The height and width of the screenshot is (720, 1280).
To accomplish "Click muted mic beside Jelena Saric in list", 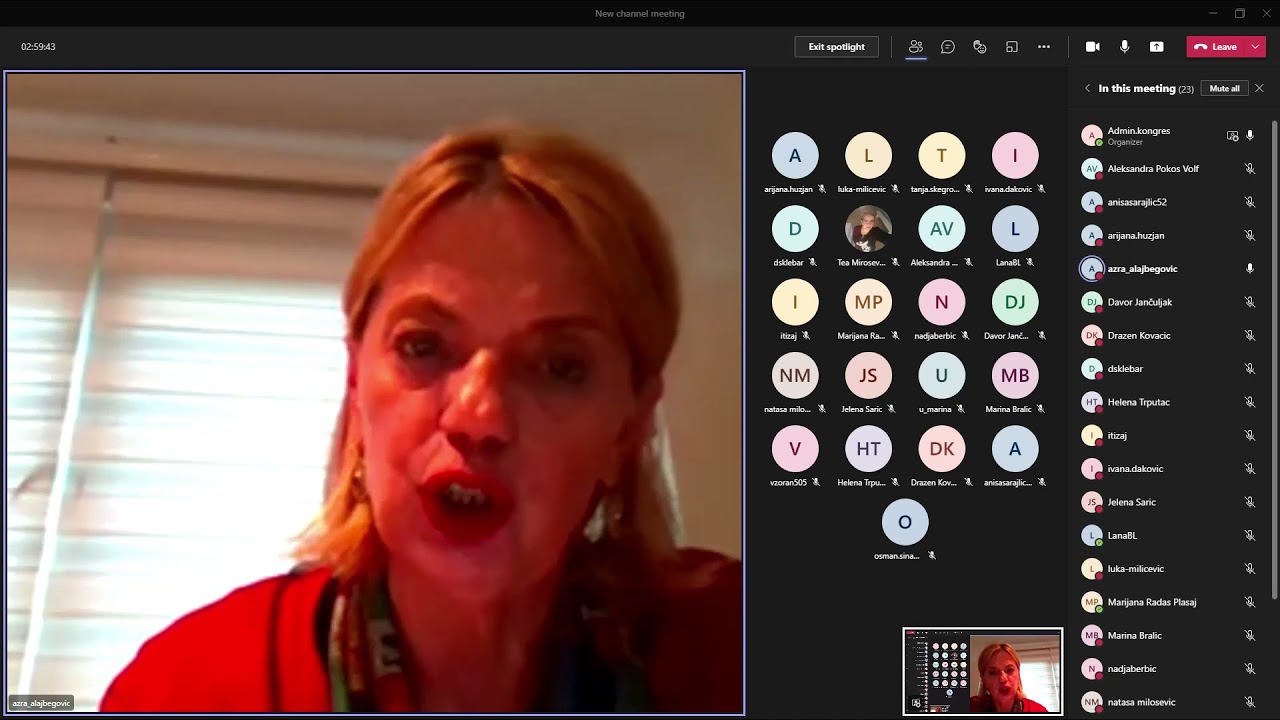I will click(1250, 502).
